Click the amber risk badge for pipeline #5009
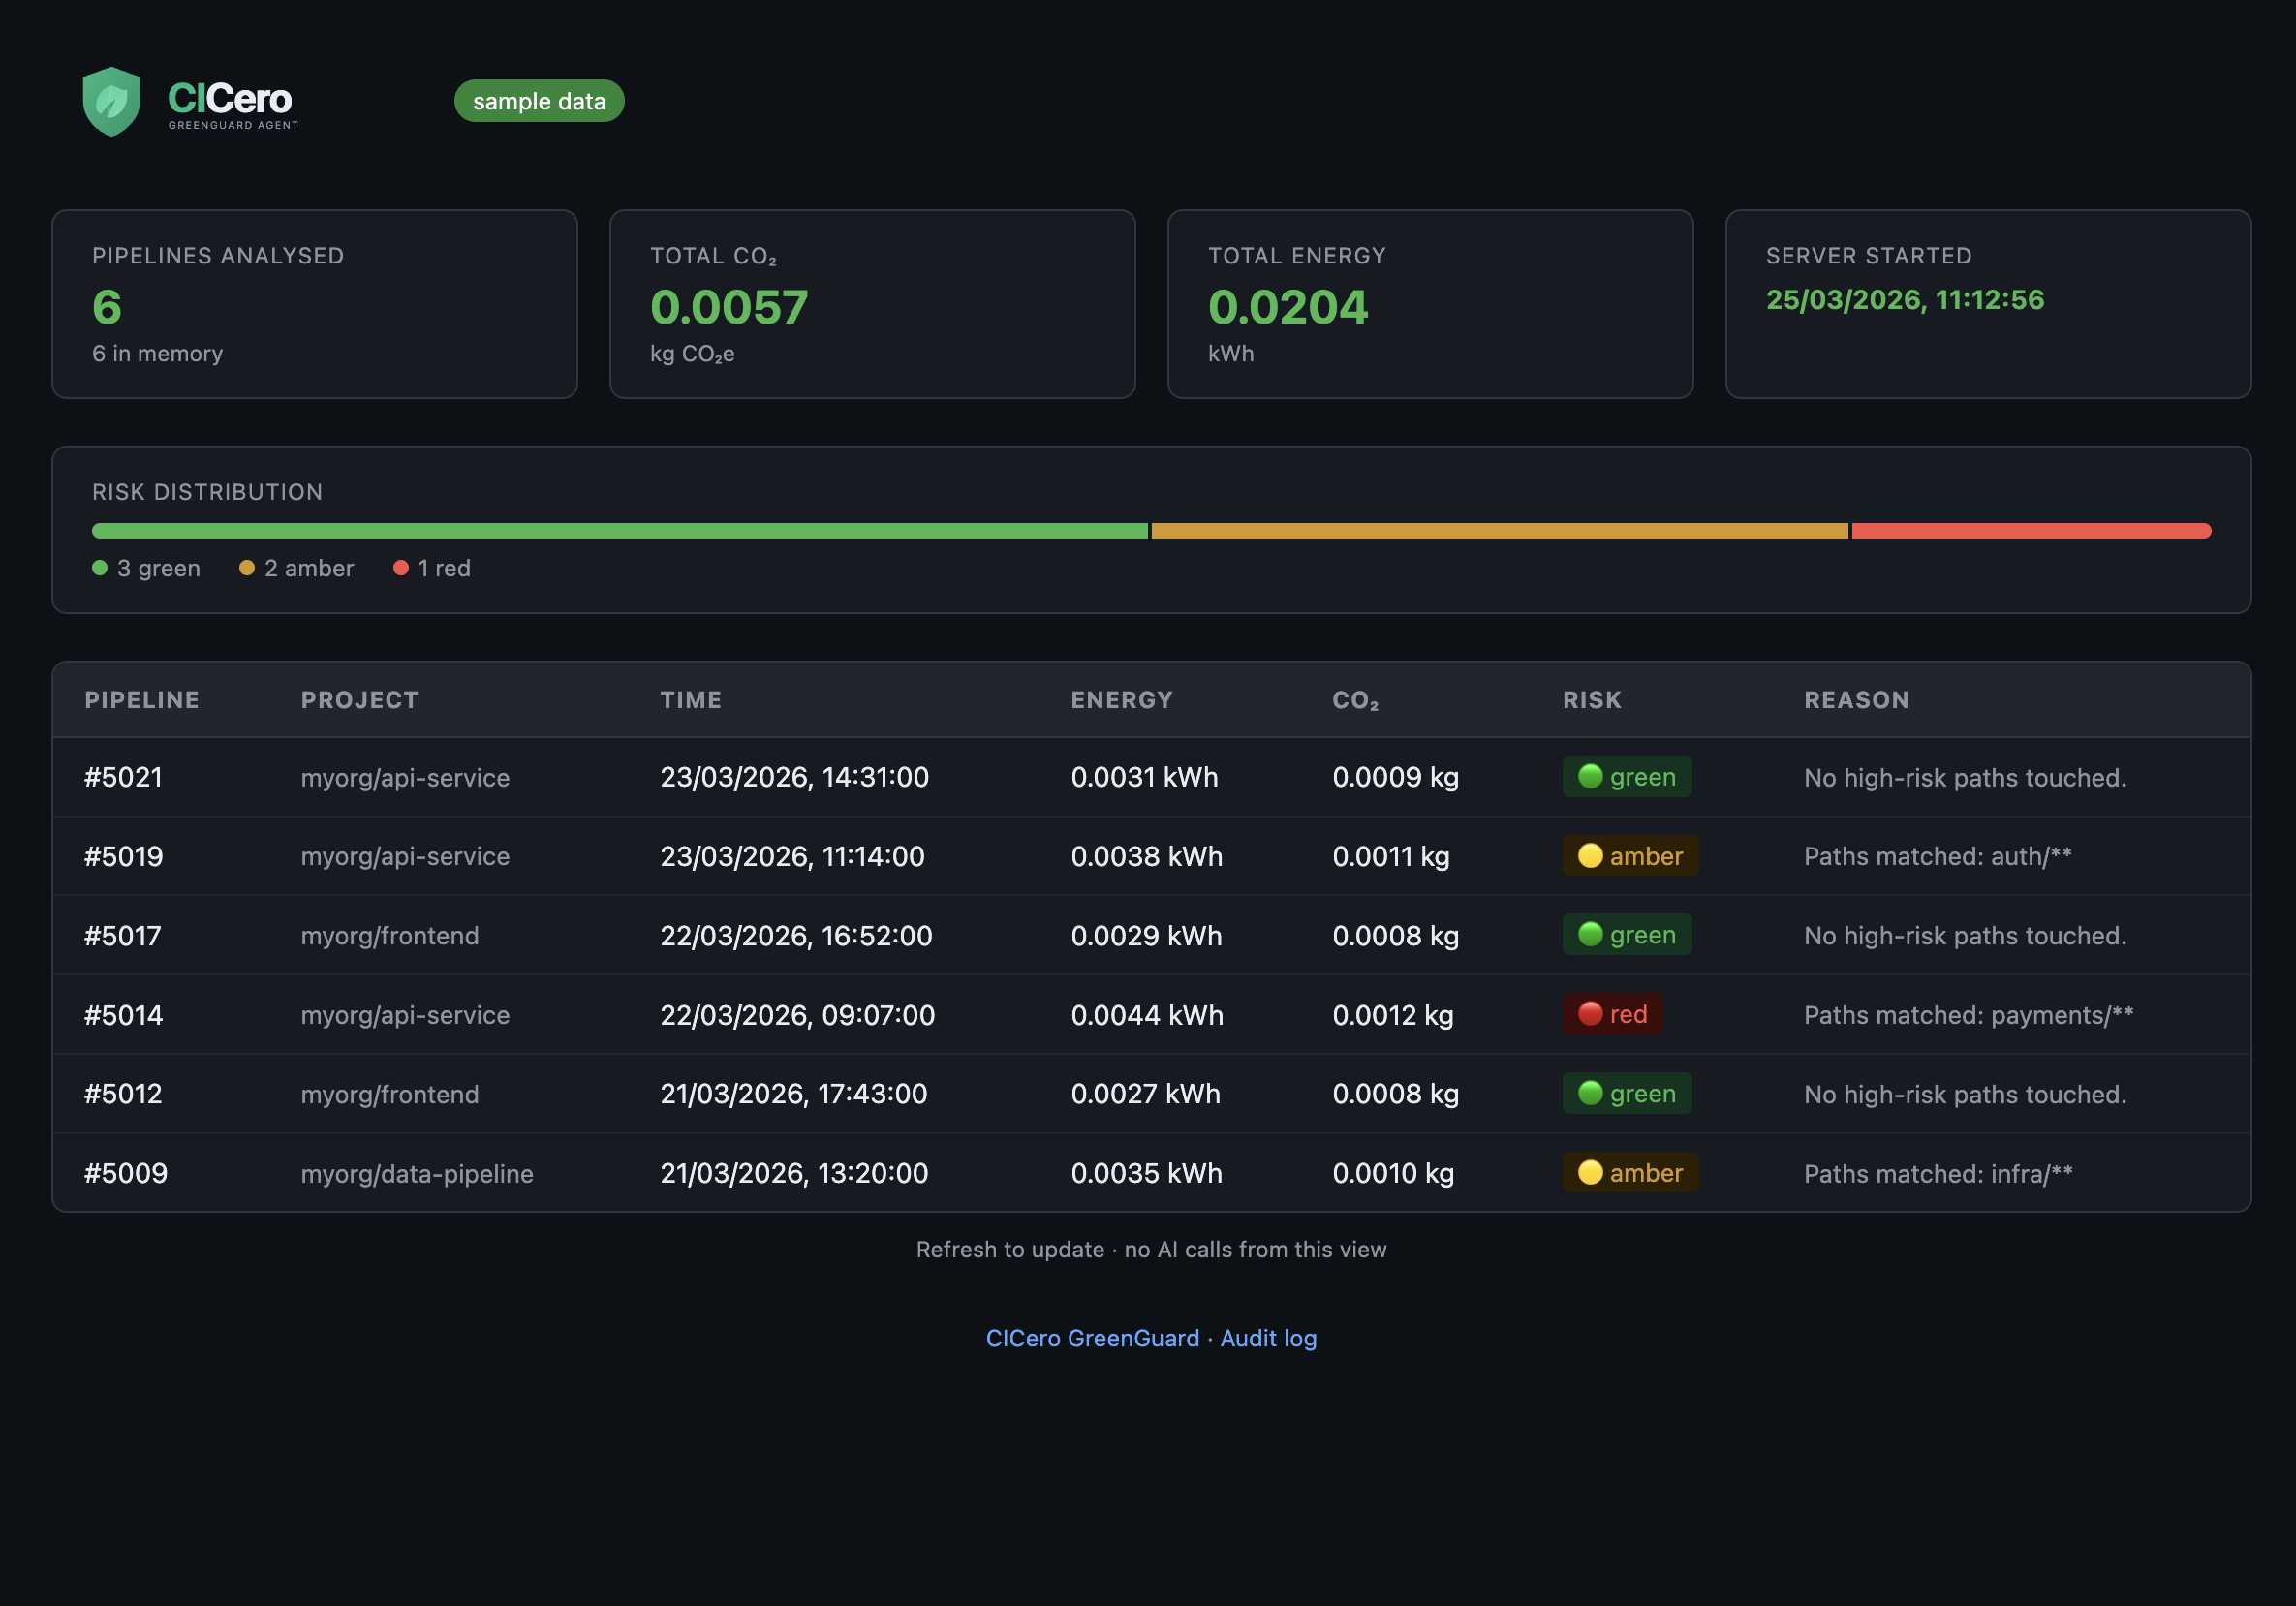This screenshot has height=1606, width=2296. (x=1629, y=1173)
